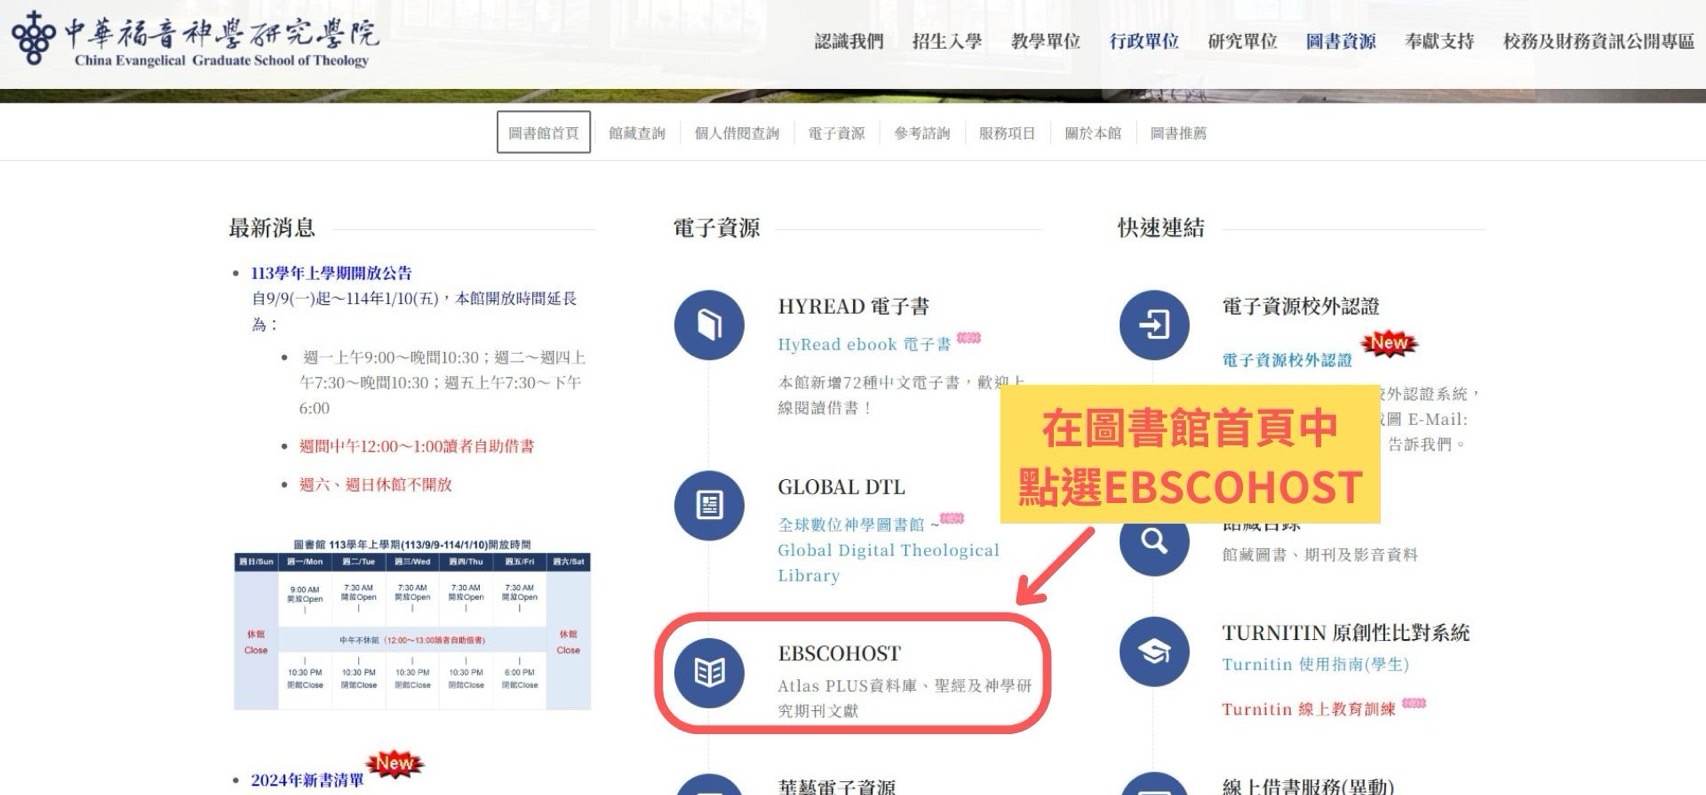Viewport: 1706px width, 795px height.
Task: Select the 圖書館首頁 tab
Action: (x=544, y=132)
